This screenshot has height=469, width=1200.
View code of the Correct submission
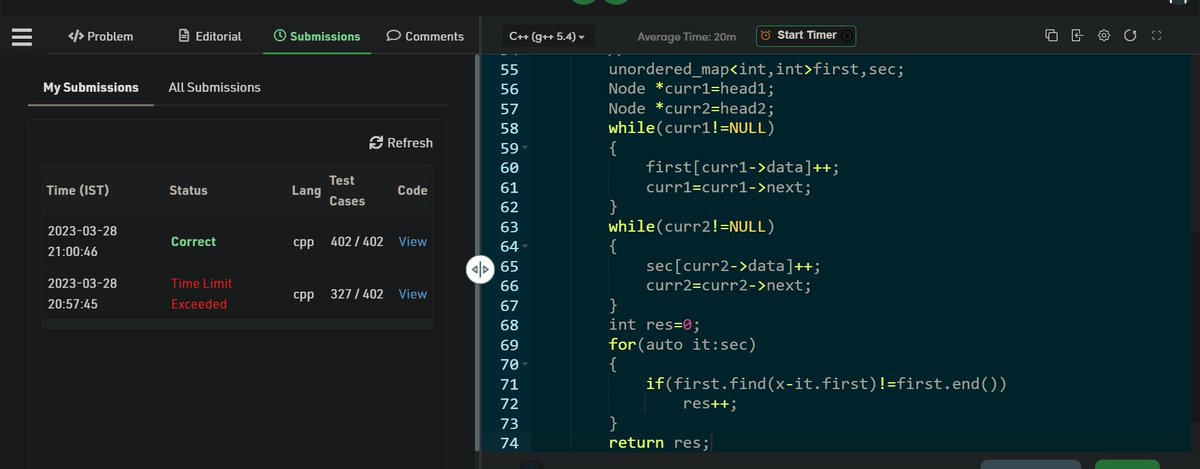click(x=413, y=241)
